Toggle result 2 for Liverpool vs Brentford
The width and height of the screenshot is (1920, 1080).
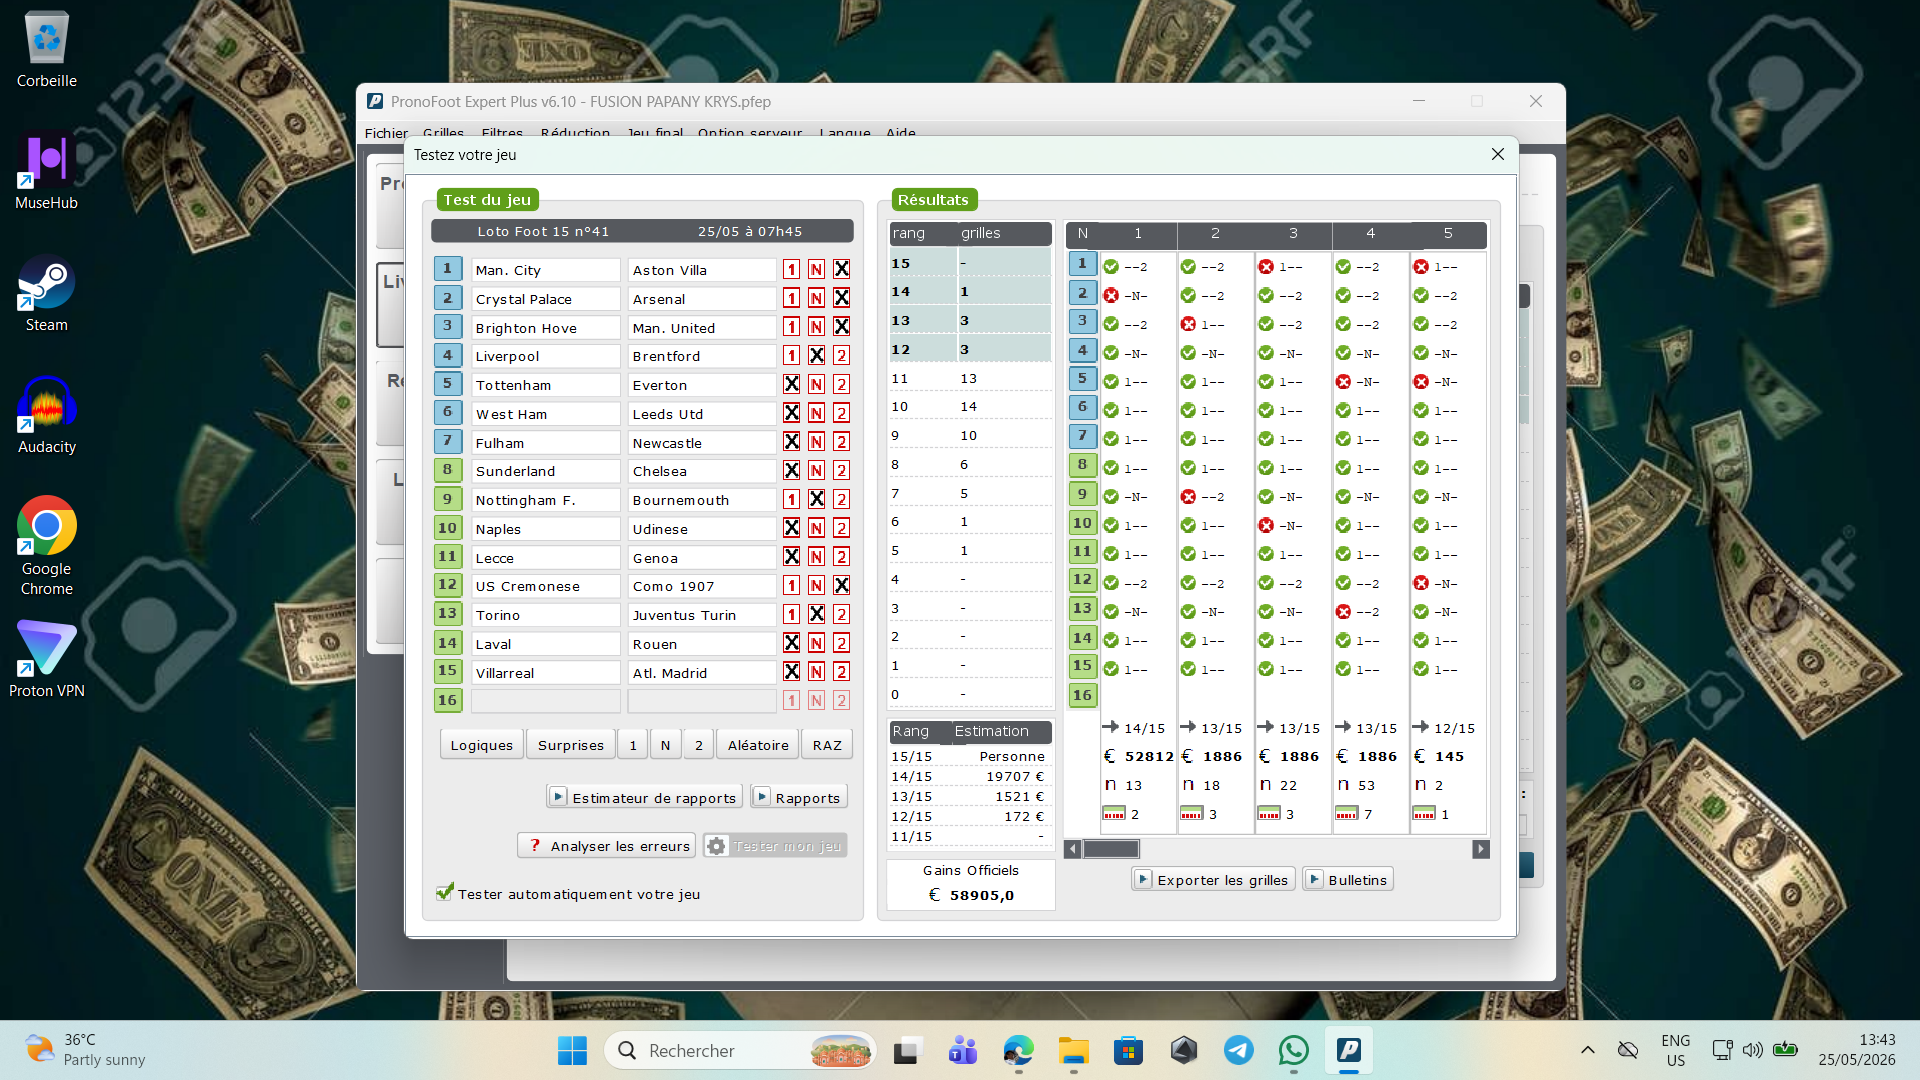(x=842, y=356)
